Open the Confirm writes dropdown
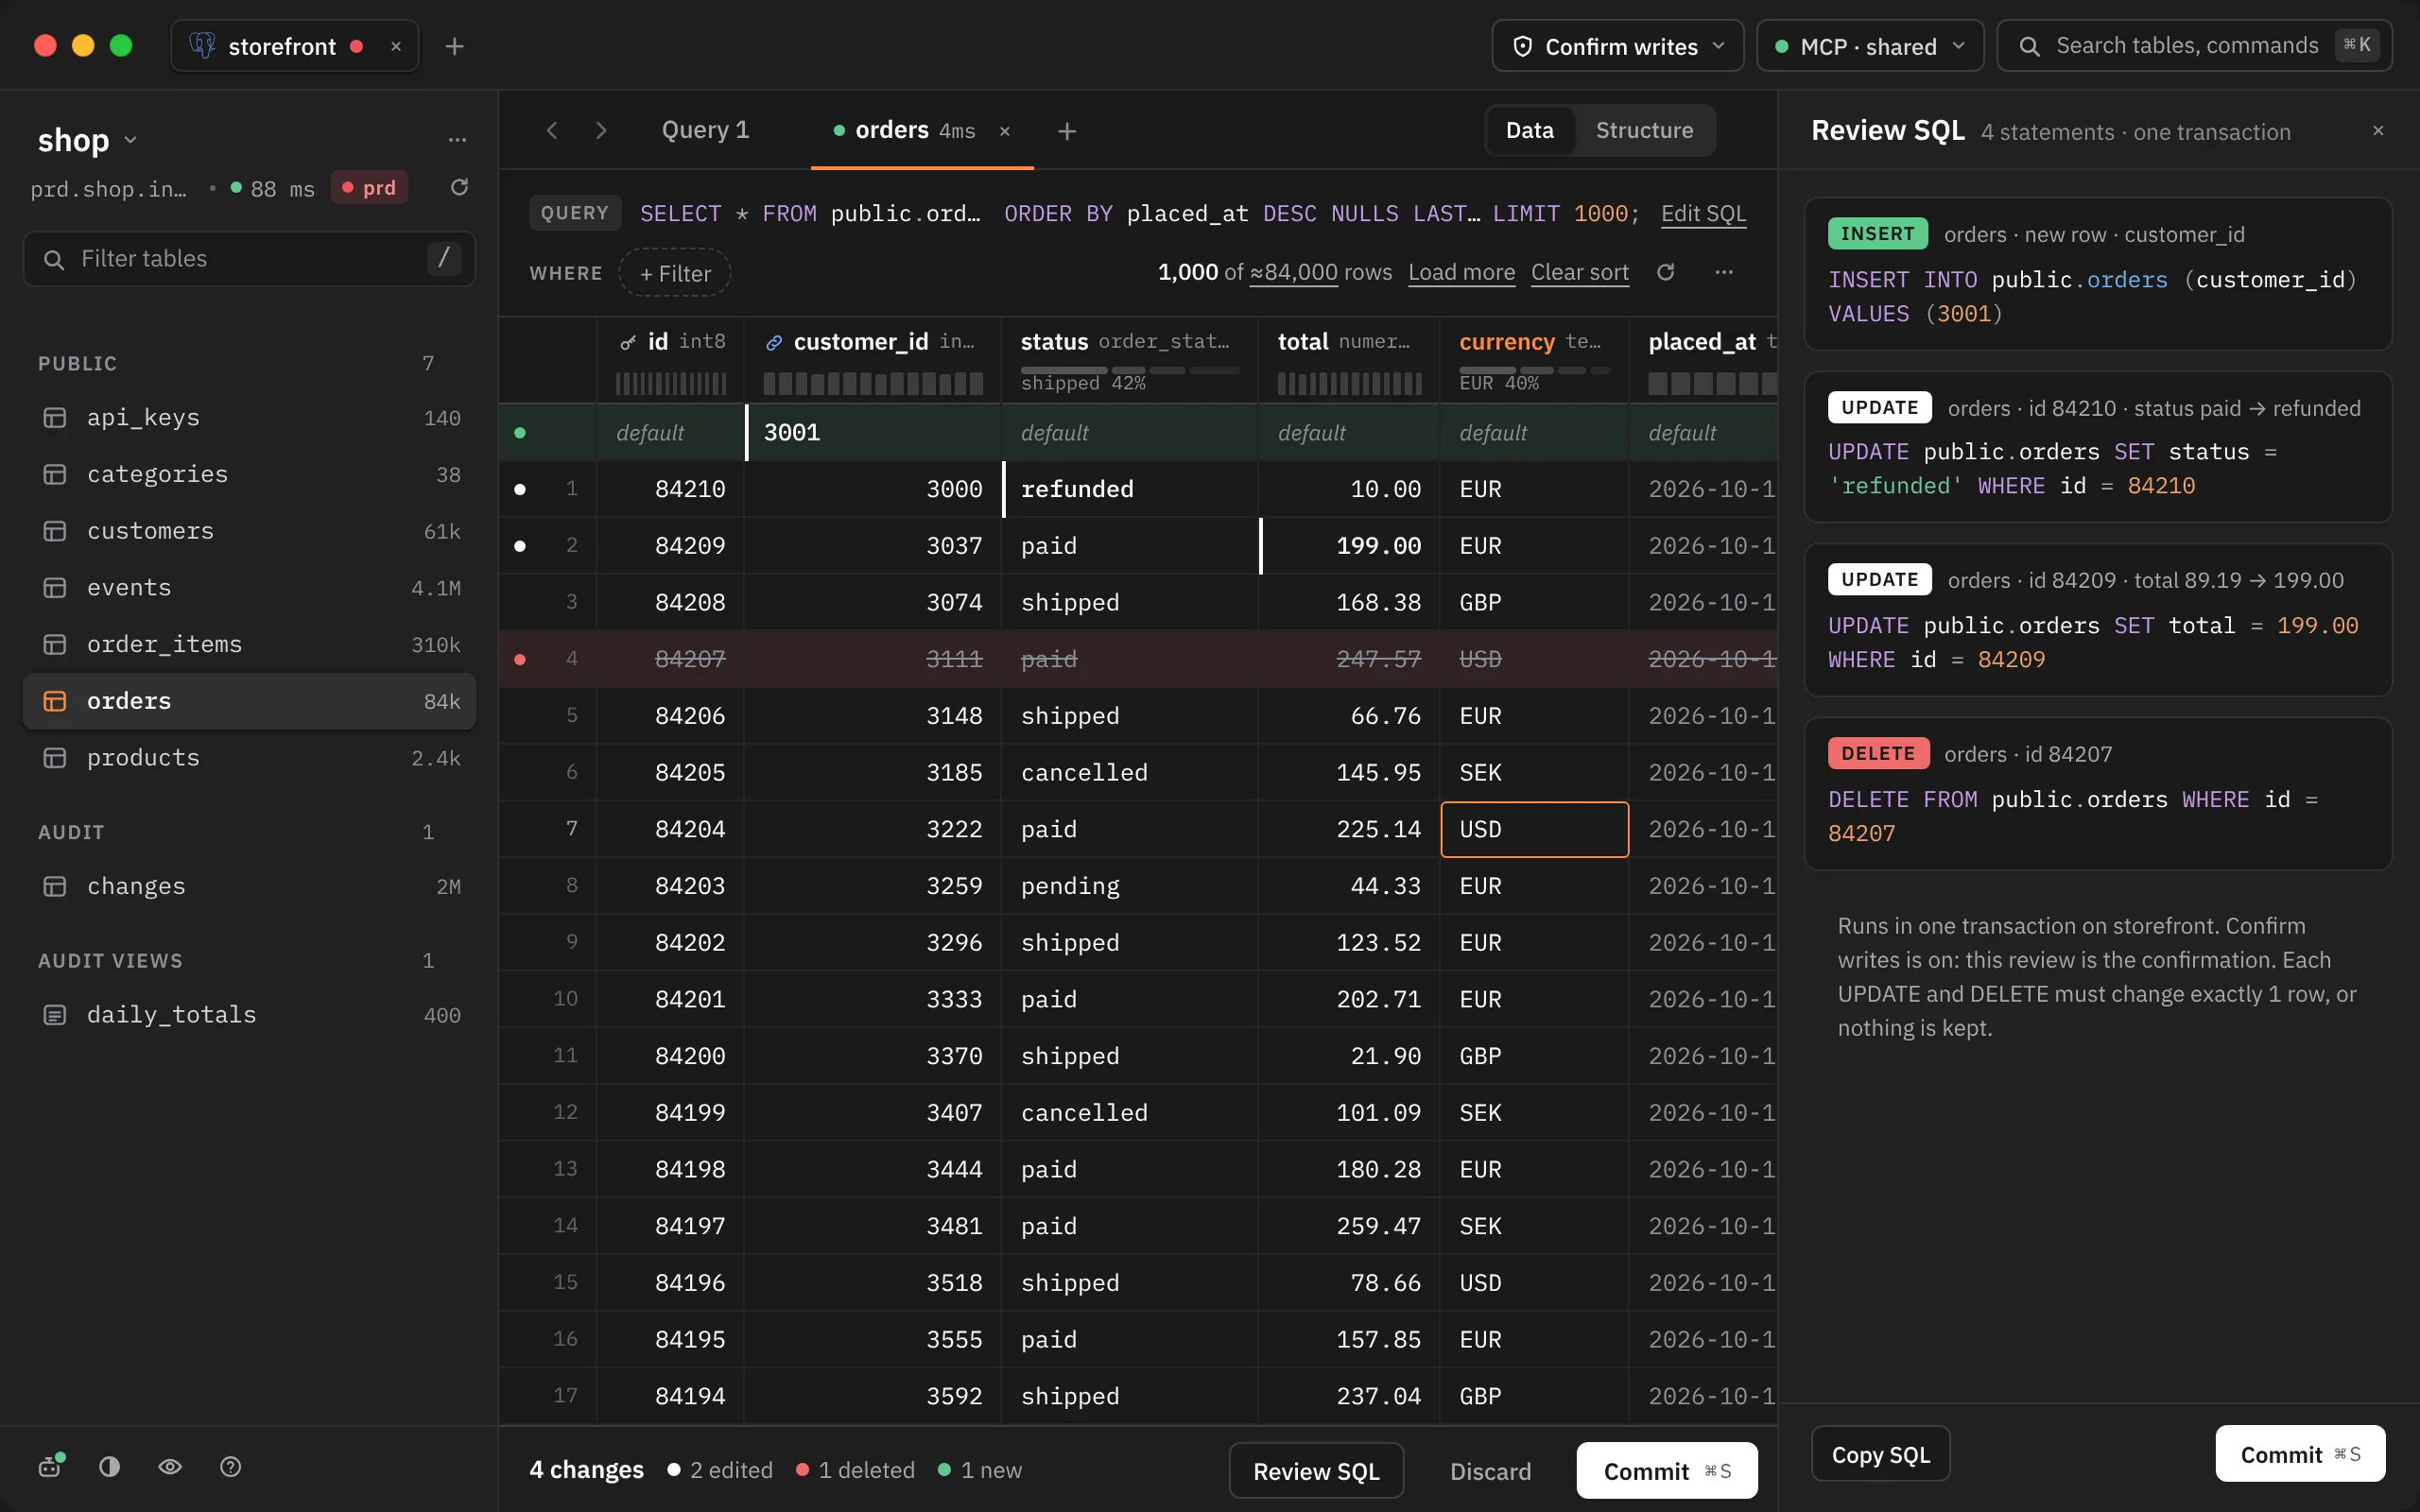The image size is (2420, 1512). point(1617,46)
